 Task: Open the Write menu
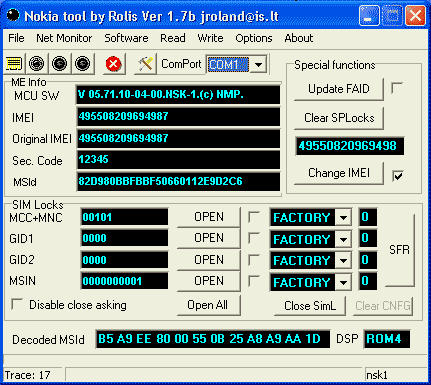click(x=210, y=38)
